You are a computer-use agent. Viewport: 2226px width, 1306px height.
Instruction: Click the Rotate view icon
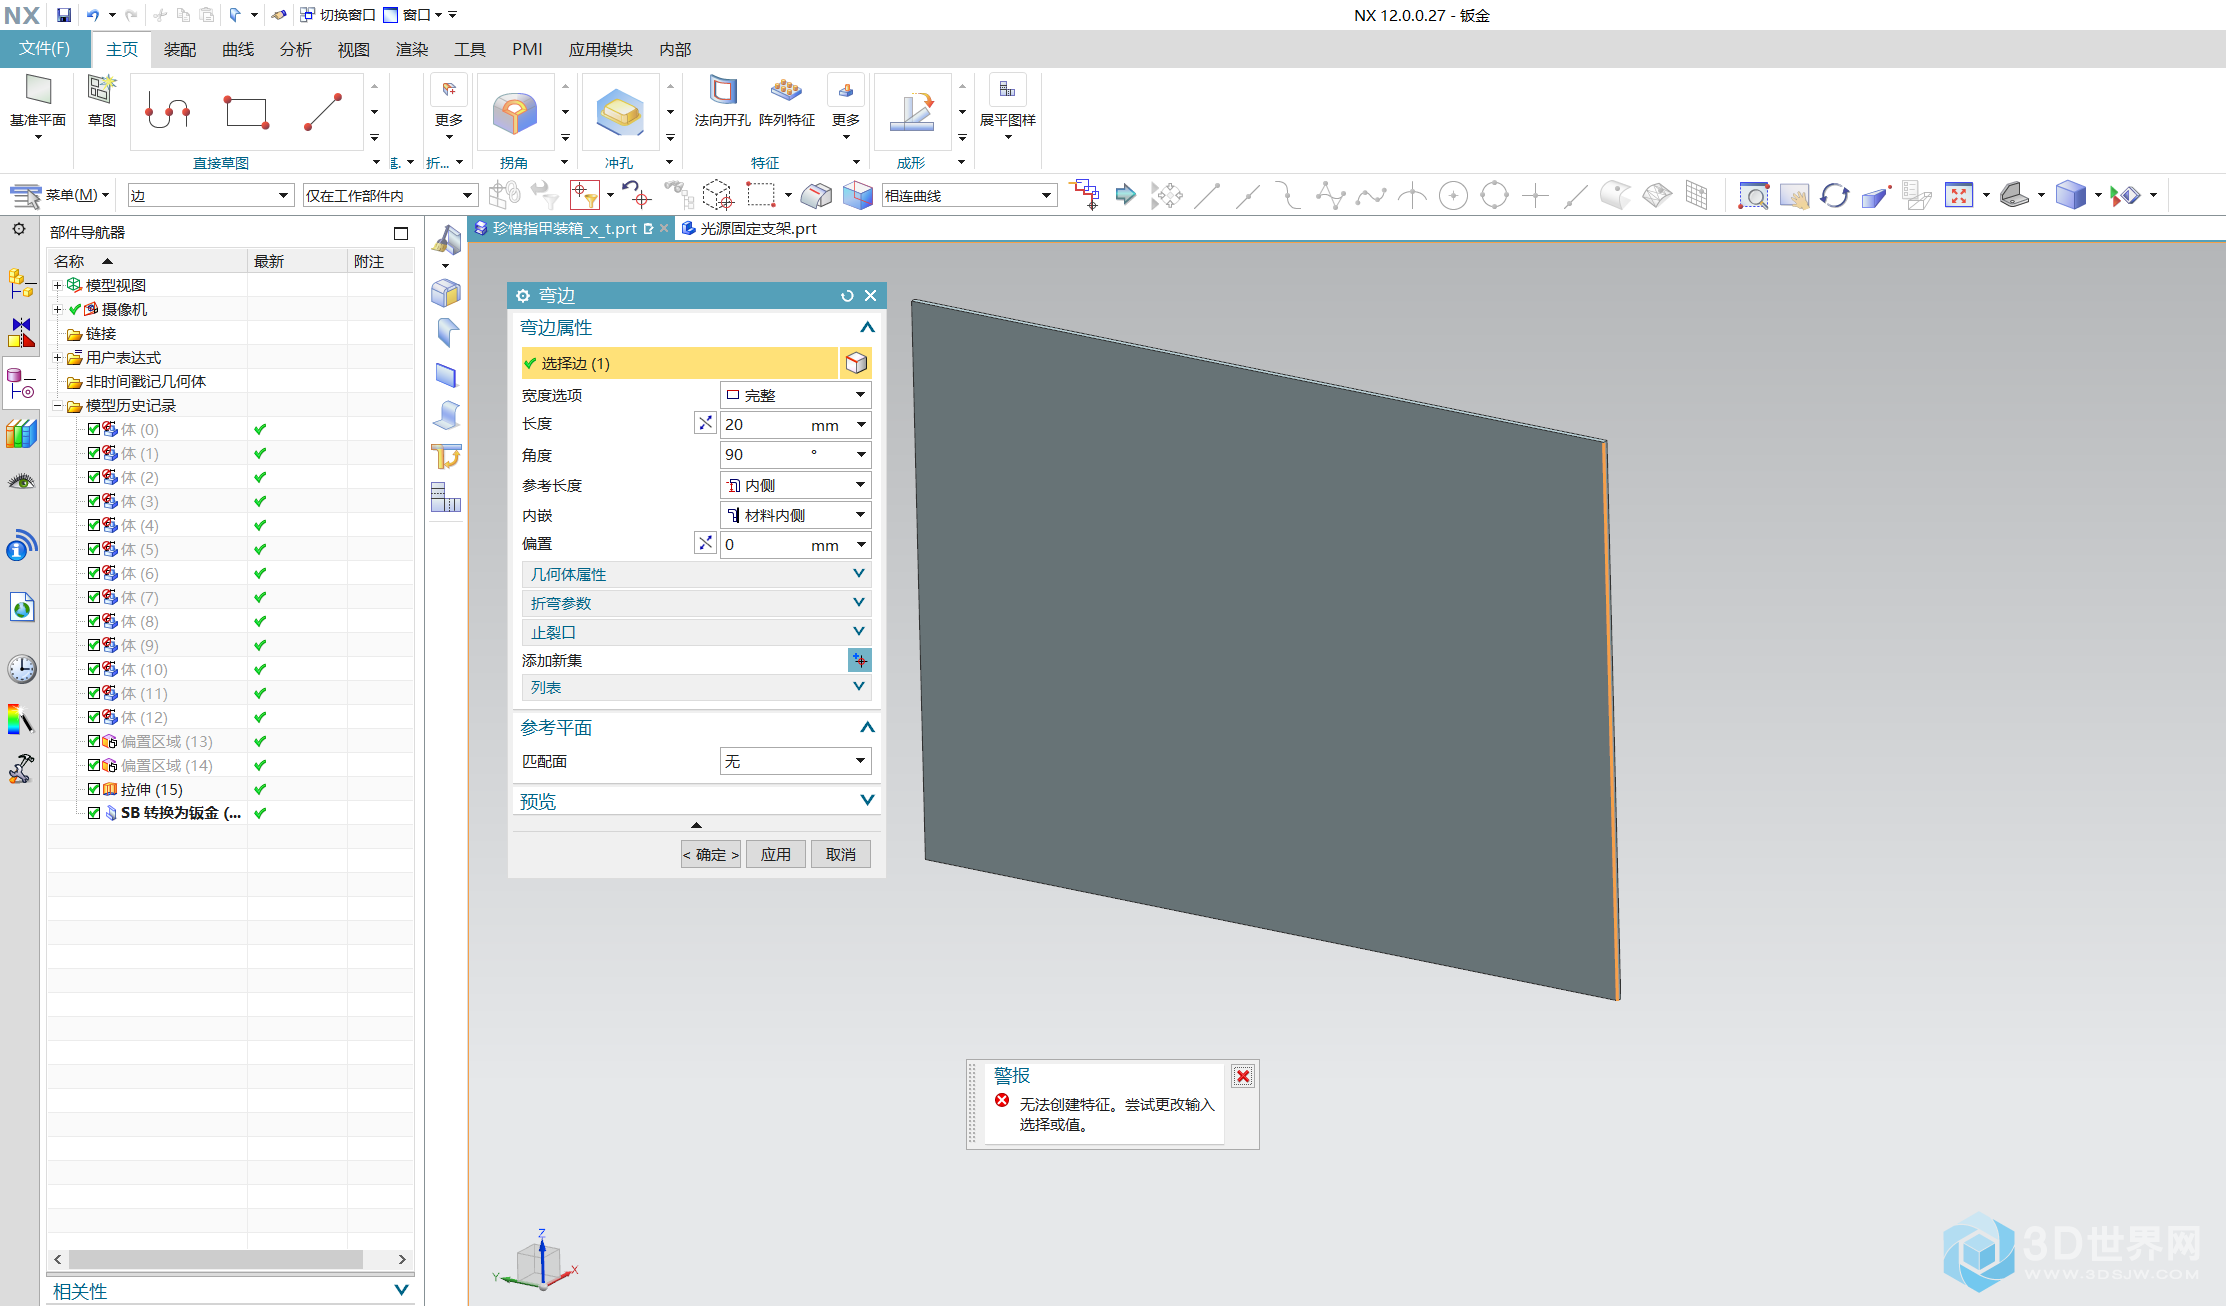click(x=1834, y=195)
